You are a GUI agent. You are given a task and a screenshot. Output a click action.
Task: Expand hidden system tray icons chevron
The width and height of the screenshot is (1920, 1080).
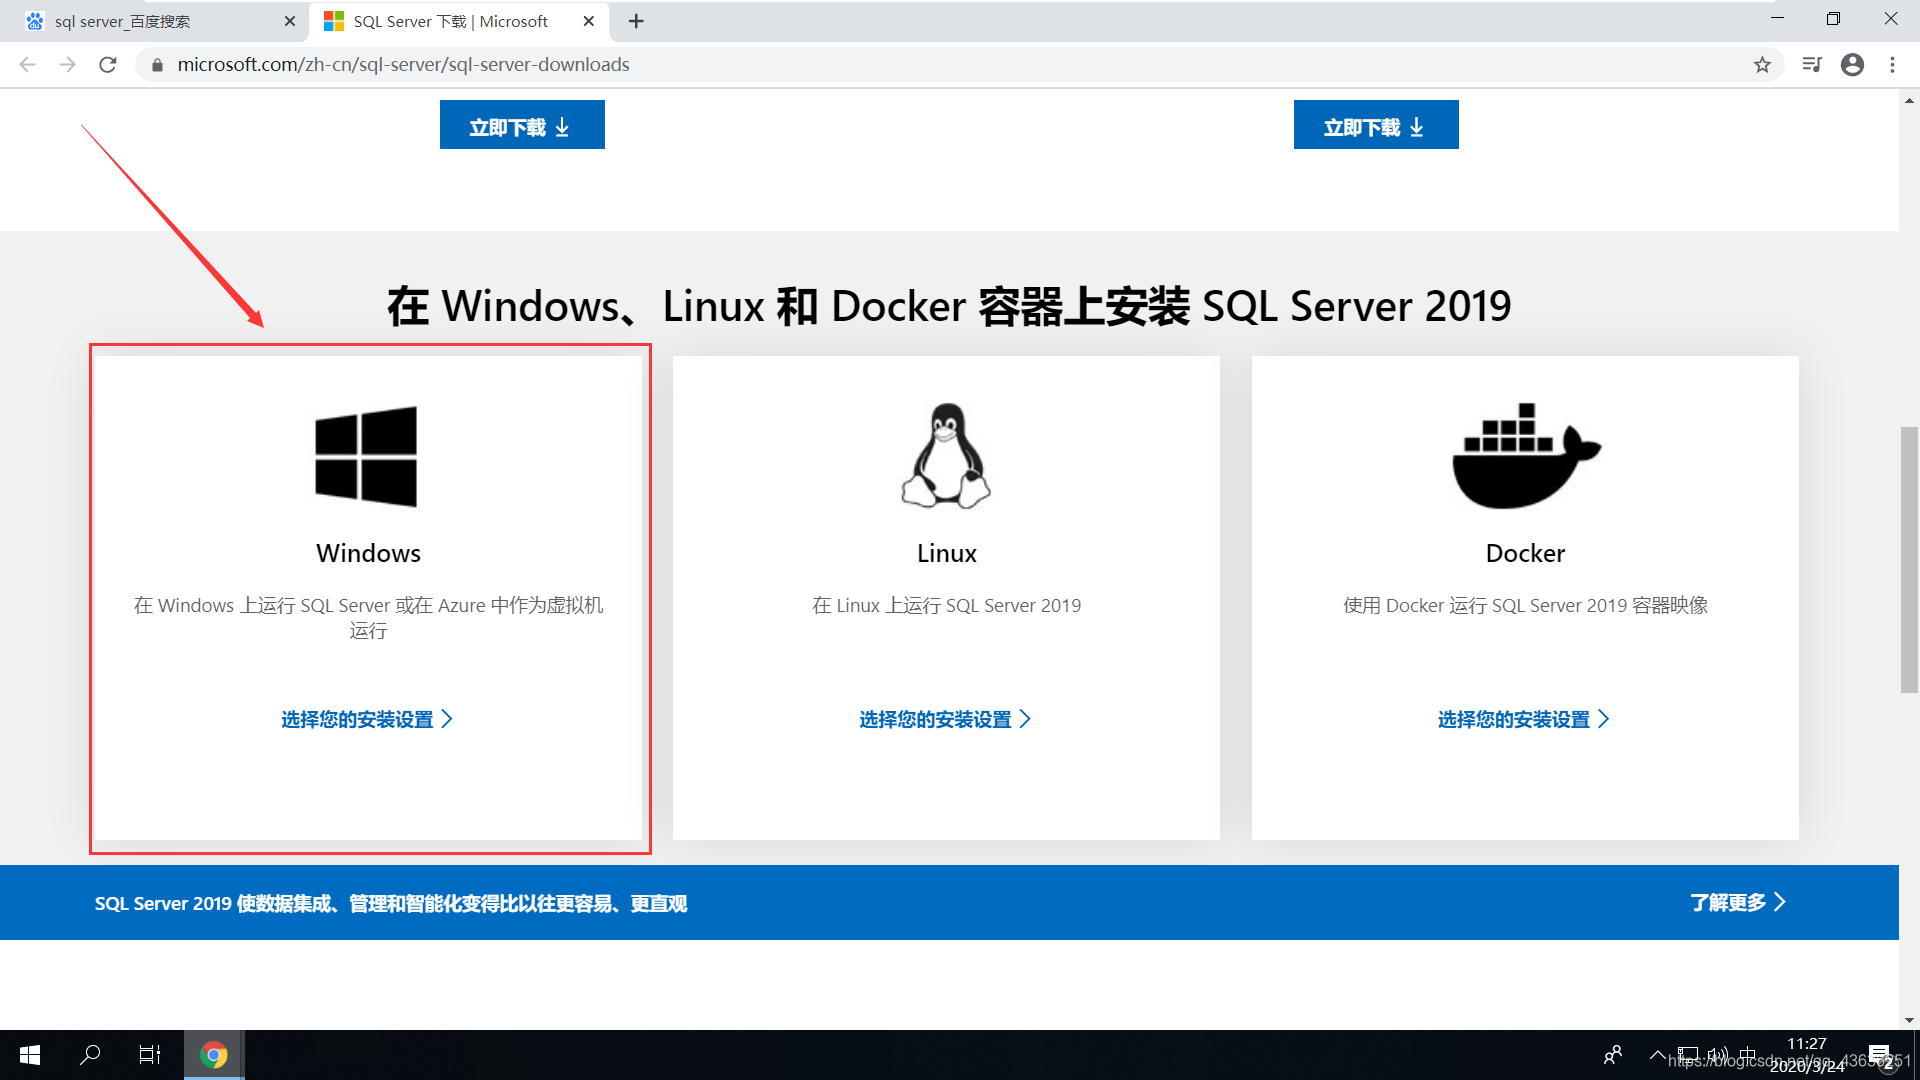[x=1657, y=1055]
